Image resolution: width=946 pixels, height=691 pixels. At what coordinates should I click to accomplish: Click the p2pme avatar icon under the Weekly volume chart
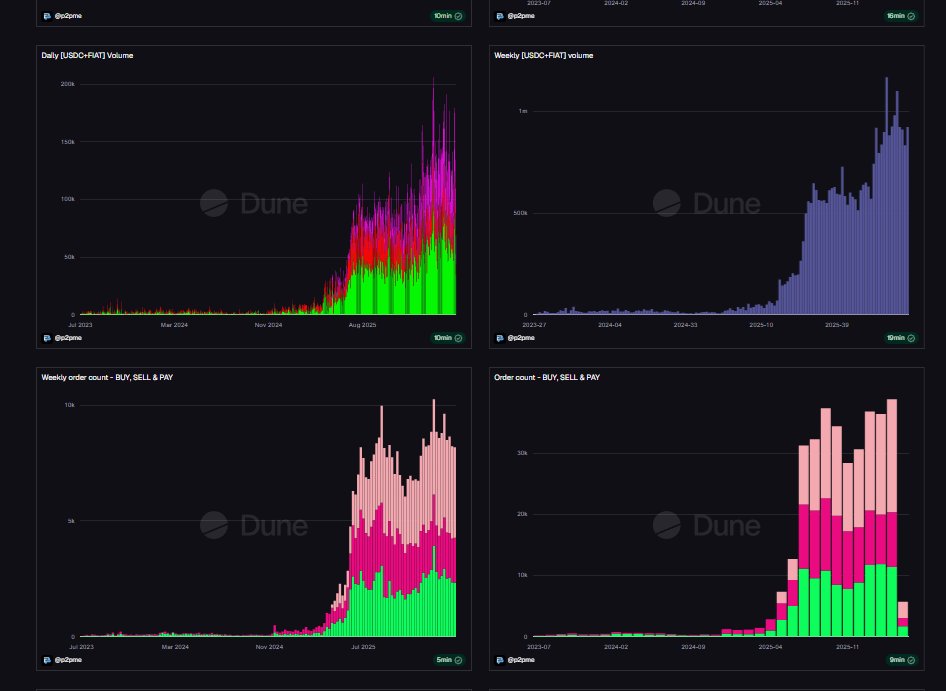point(499,338)
